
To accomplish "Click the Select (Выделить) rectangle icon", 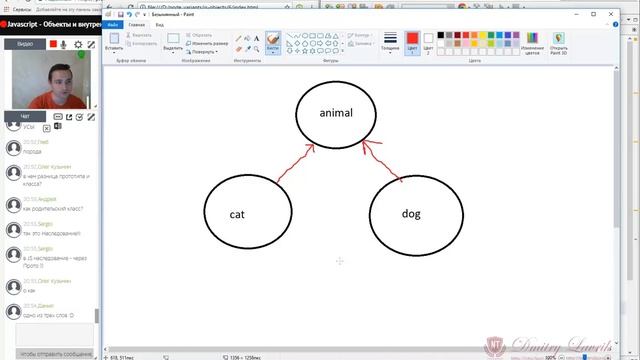I will [173, 38].
